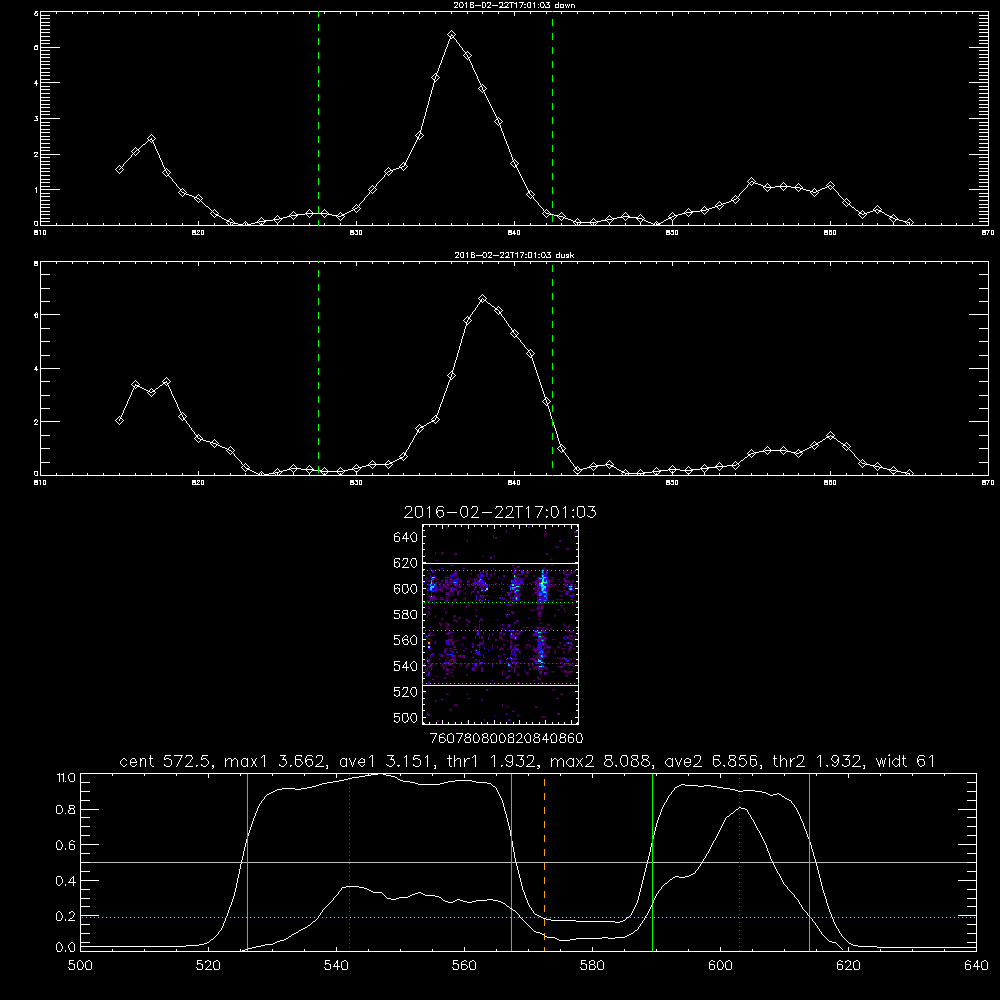The image size is (1000, 1000).
Task: Click the 620 label on bottom plot x-axis
Action: [848, 966]
